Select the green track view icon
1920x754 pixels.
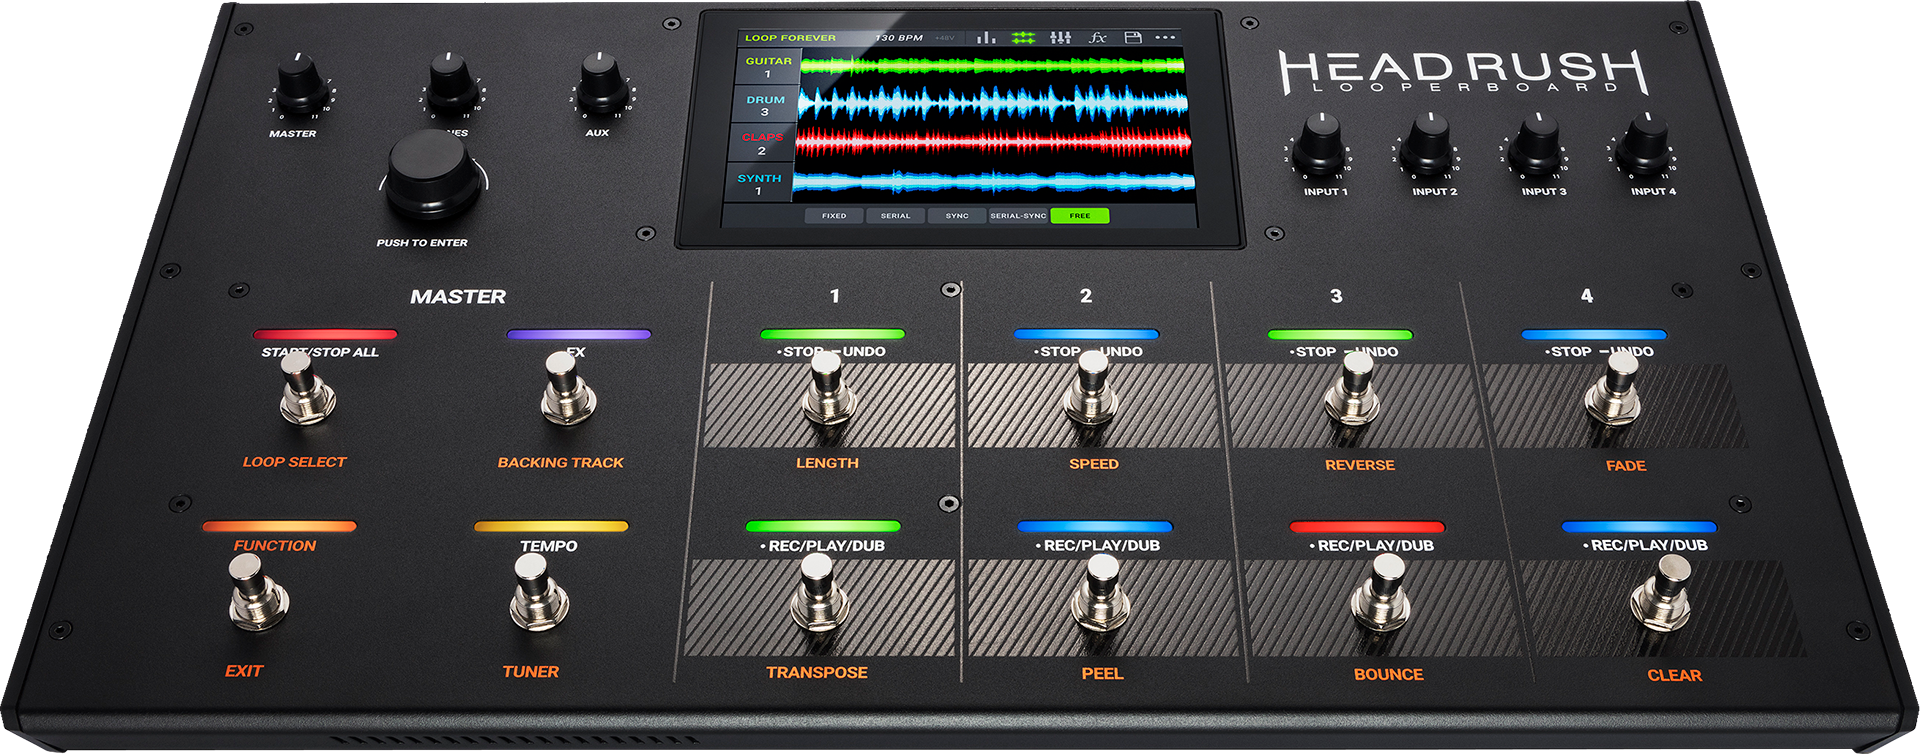(1023, 37)
